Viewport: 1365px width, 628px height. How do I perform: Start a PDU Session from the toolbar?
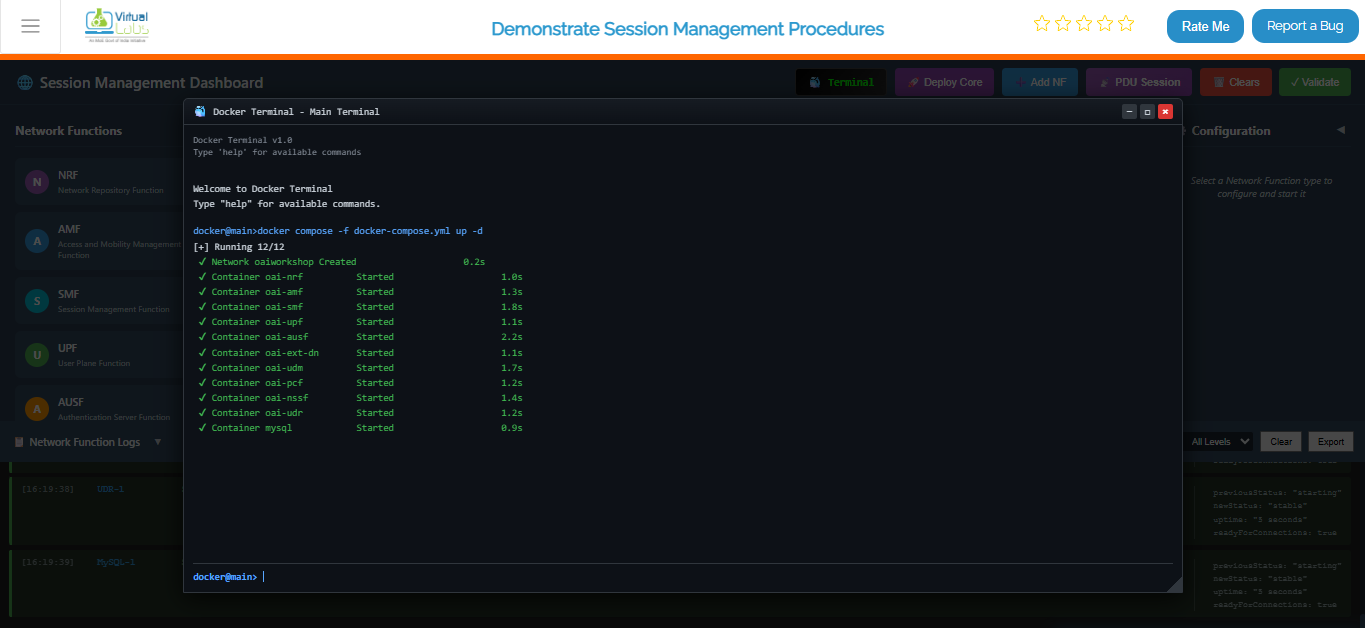tap(1138, 82)
